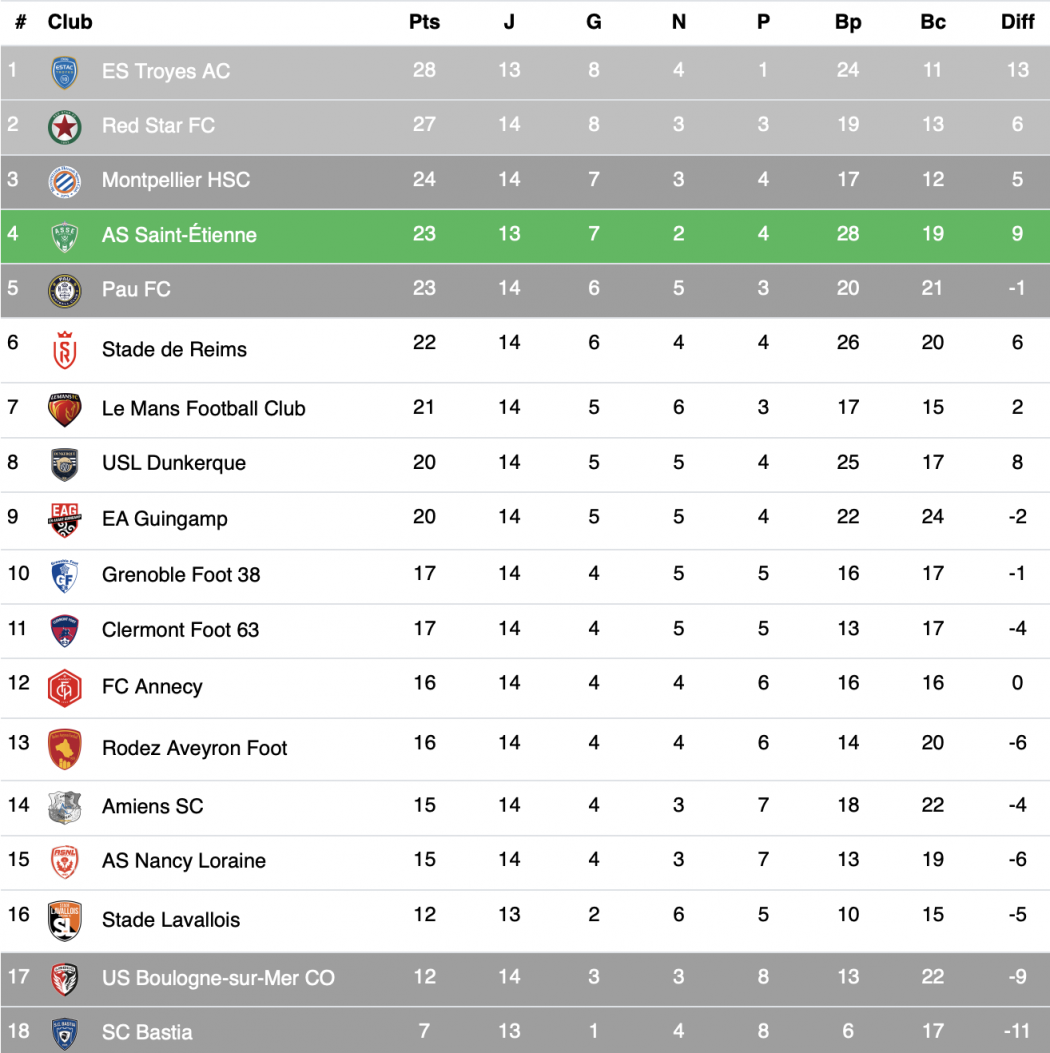Image resolution: width=1050 pixels, height=1053 pixels.
Task: Click the EA Guingamp EAG logo
Action: coord(65,519)
